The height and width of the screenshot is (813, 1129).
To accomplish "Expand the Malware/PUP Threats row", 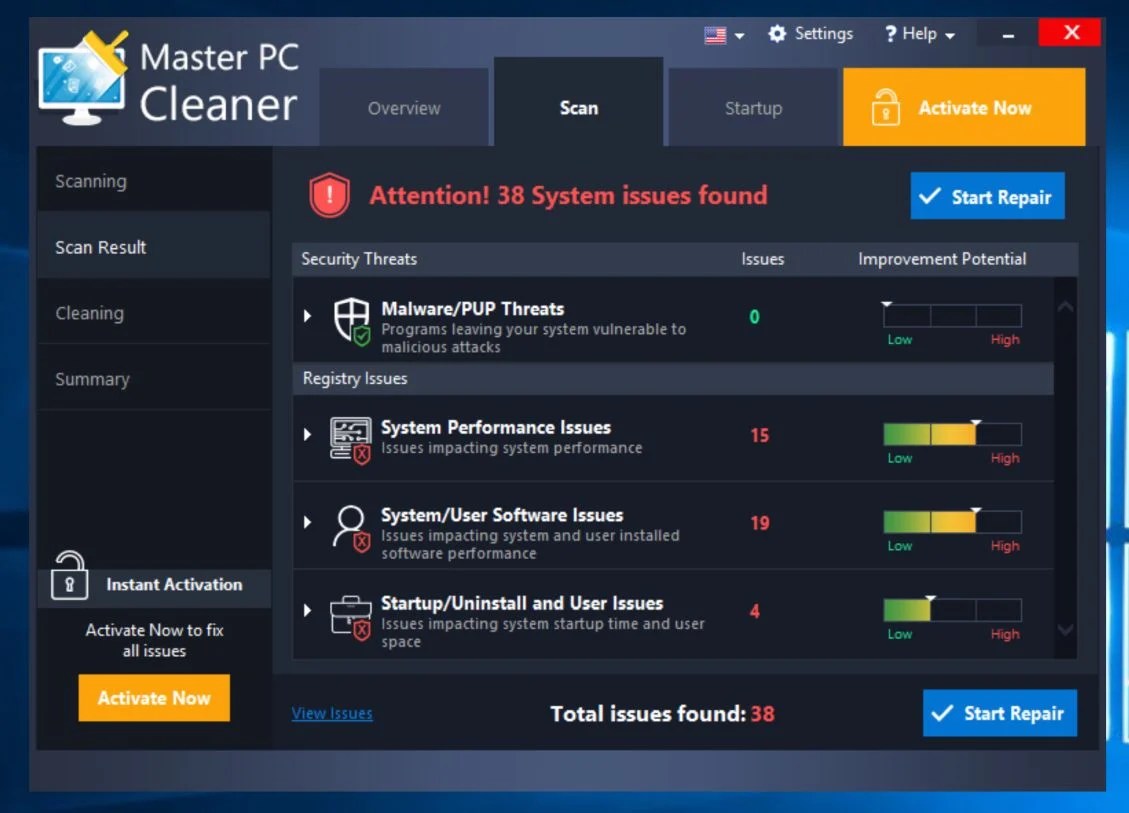I will 307,315.
